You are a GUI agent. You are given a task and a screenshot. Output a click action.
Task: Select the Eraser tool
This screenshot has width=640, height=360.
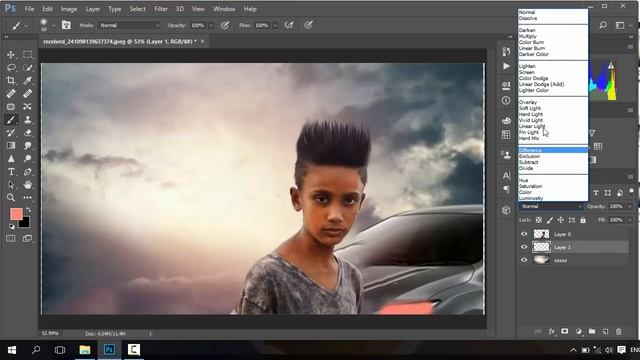click(x=27, y=133)
